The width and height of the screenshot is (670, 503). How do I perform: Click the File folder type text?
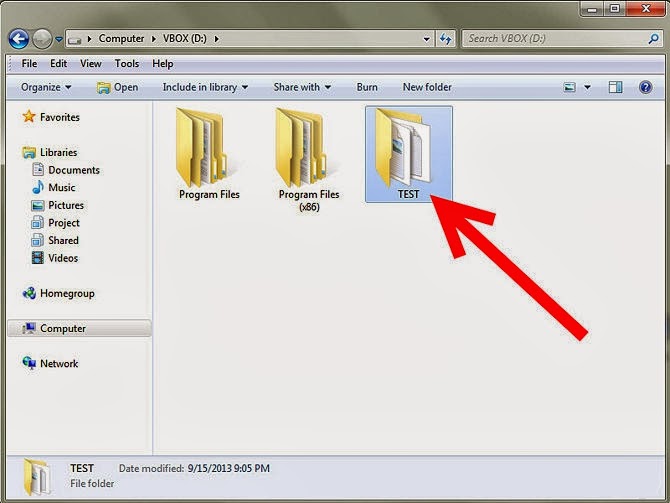92,484
